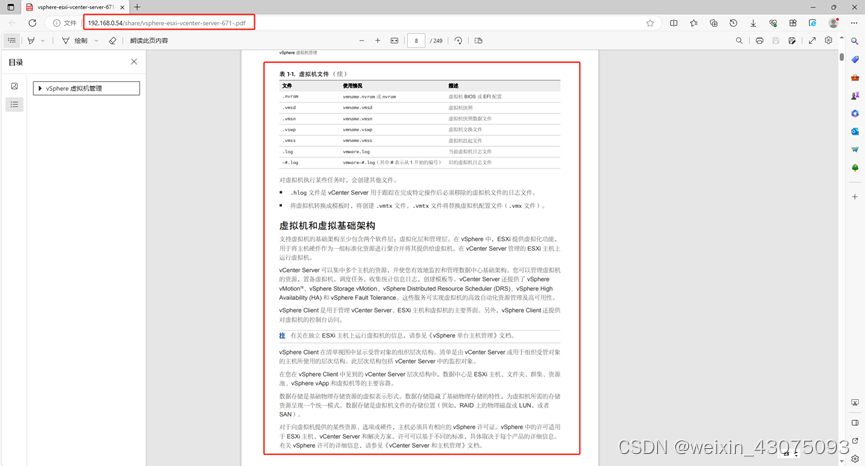This screenshot has width=865, height=466.
Task: Open the user profile avatar
Action: pos(834,23)
